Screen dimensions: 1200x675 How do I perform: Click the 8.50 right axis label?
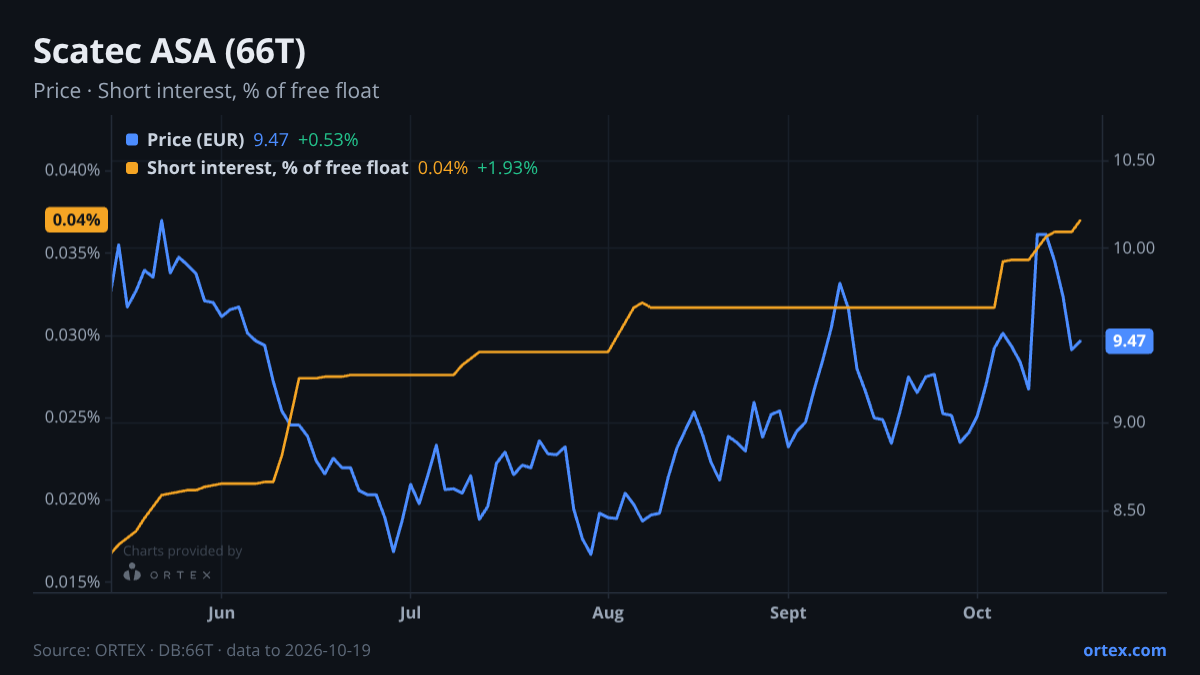[1128, 511]
